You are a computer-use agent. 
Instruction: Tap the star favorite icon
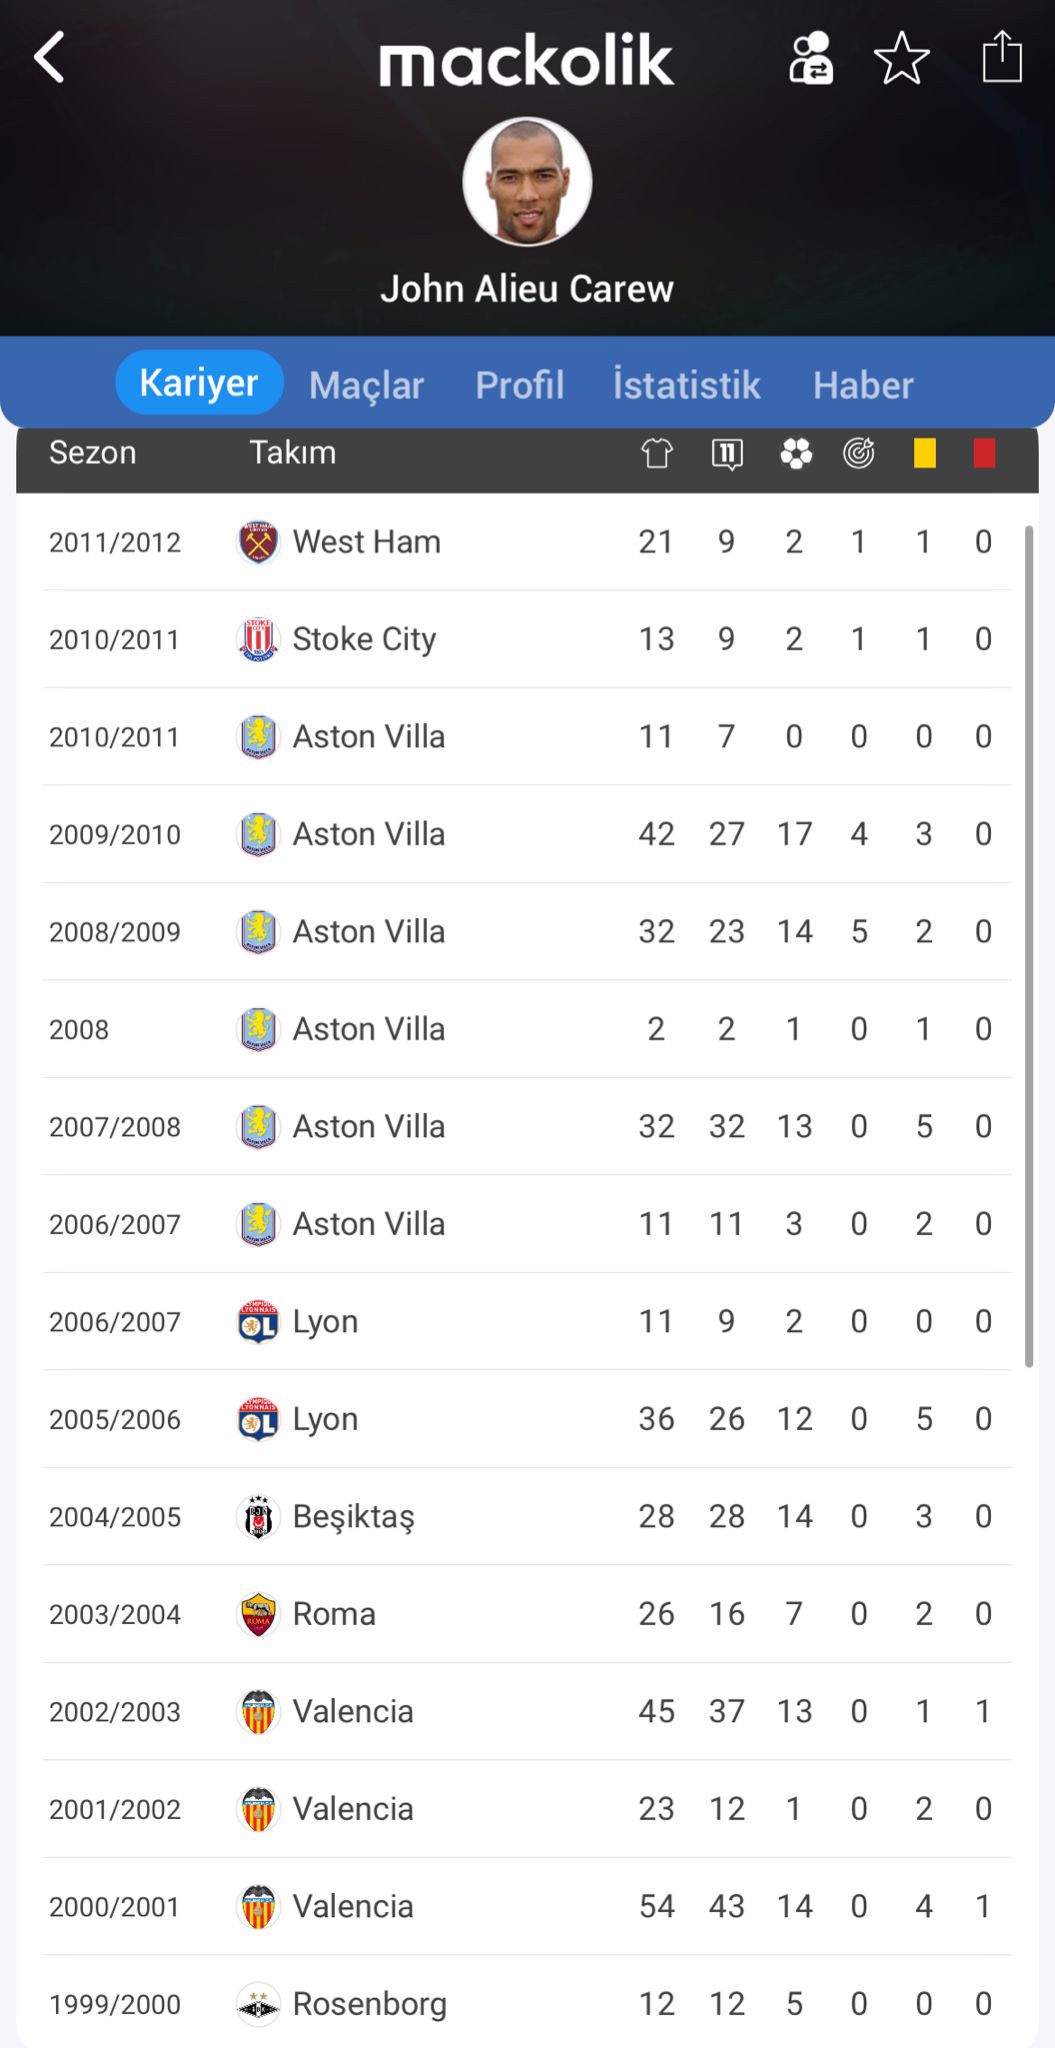[x=901, y=58]
